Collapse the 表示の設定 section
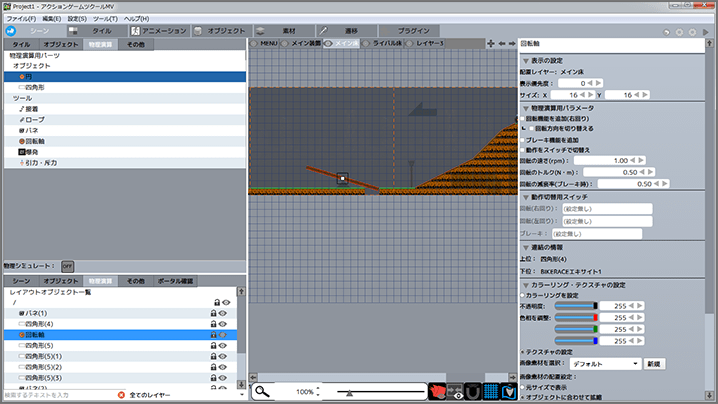 click(523, 62)
